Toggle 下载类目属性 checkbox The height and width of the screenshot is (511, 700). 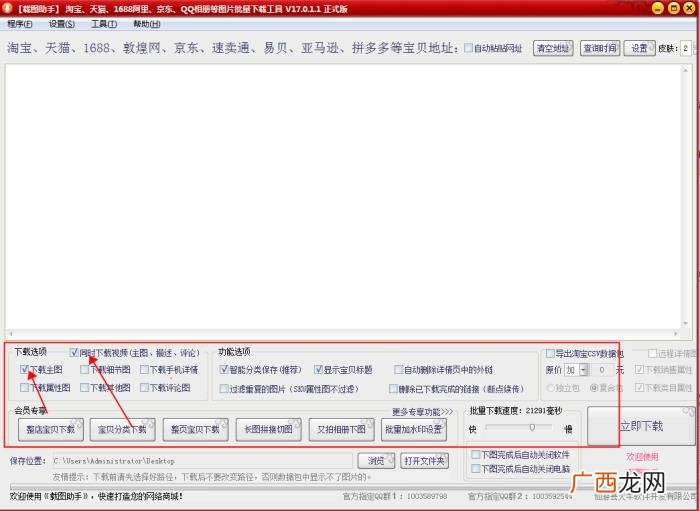tap(639, 387)
